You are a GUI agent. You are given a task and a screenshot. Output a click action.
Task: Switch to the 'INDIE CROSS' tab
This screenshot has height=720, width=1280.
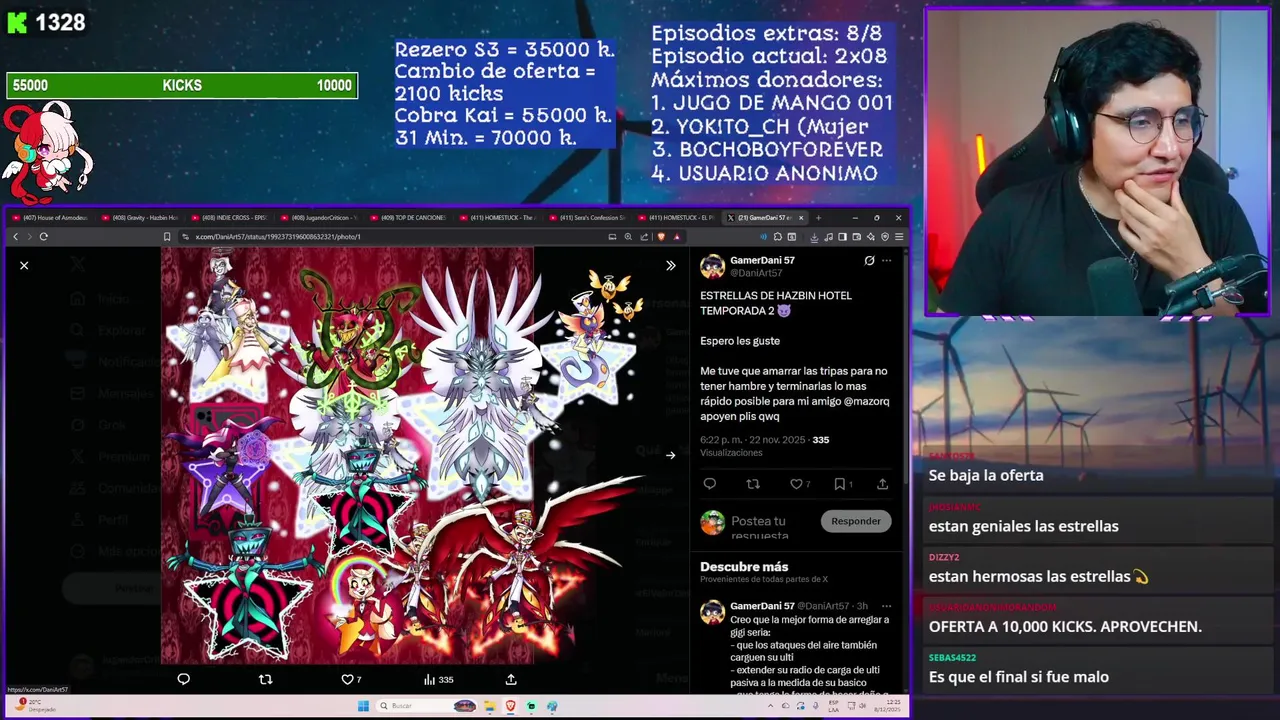click(x=232, y=217)
